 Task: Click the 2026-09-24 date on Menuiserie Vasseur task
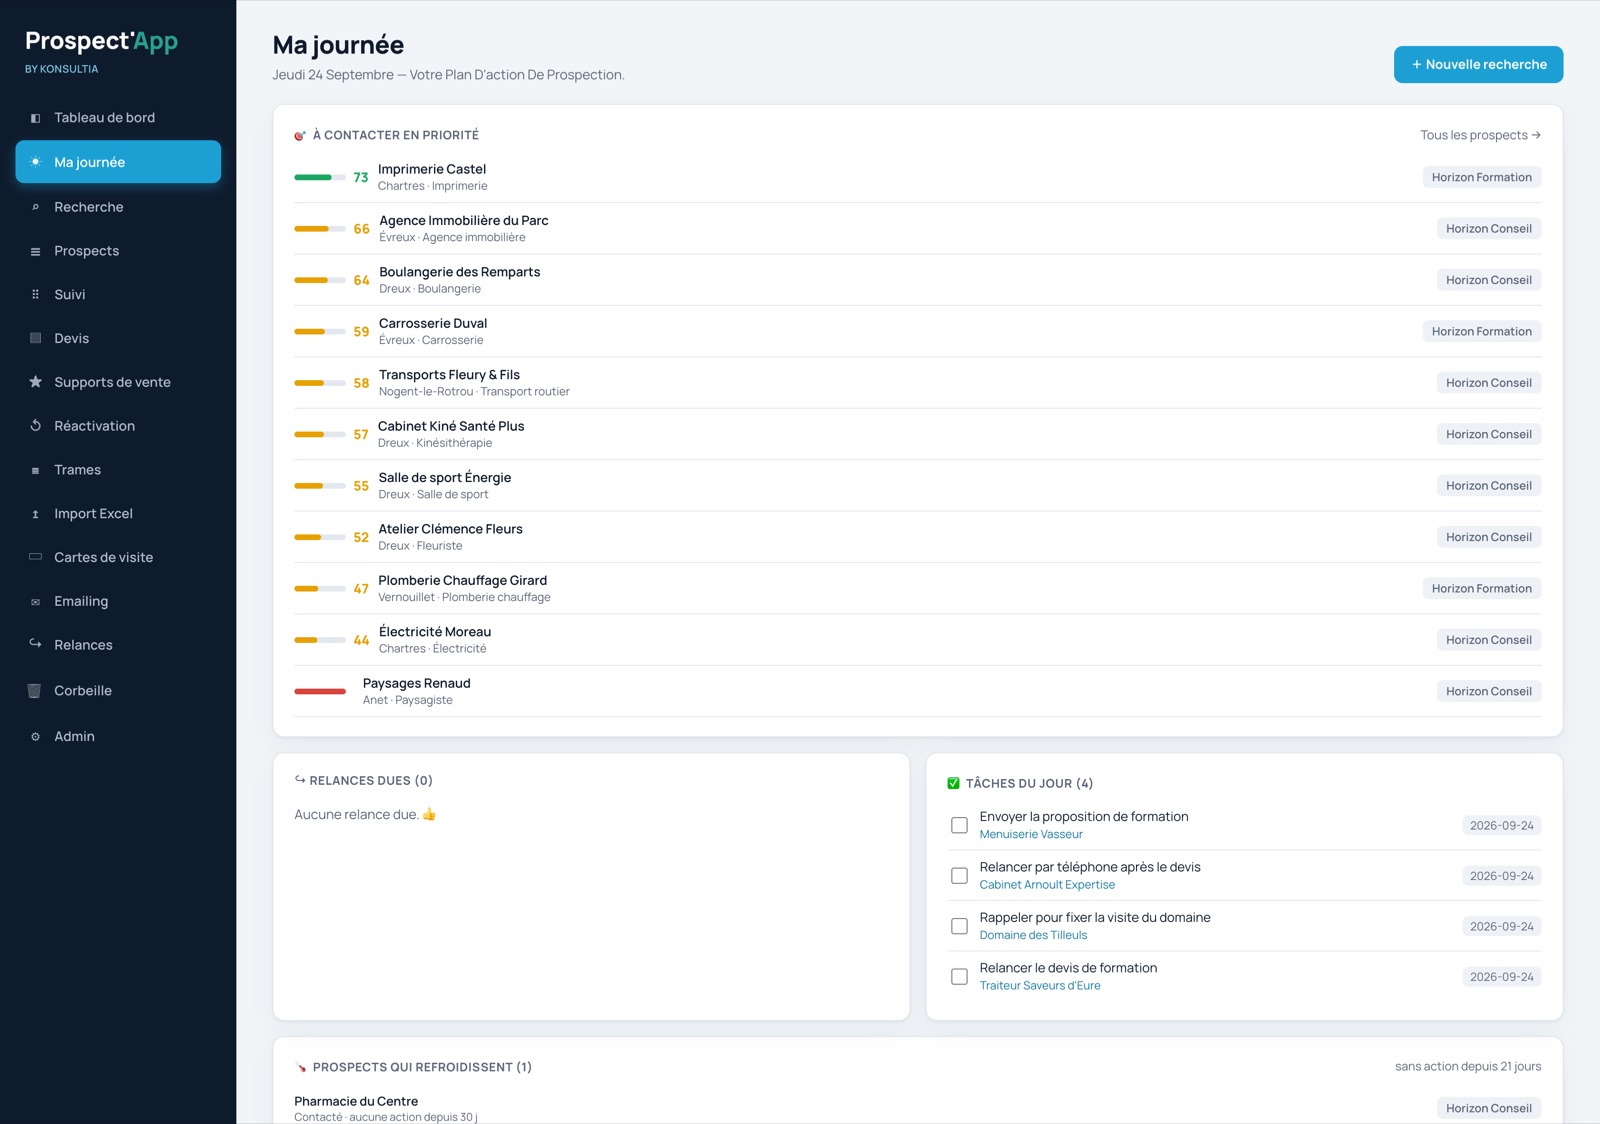[x=1501, y=826]
